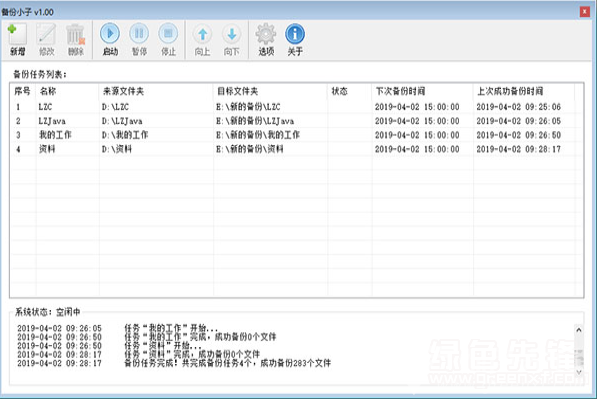This screenshot has height=399, width=598.
Task: Click last backup time 09:28:17 in table
Action: 519,149
